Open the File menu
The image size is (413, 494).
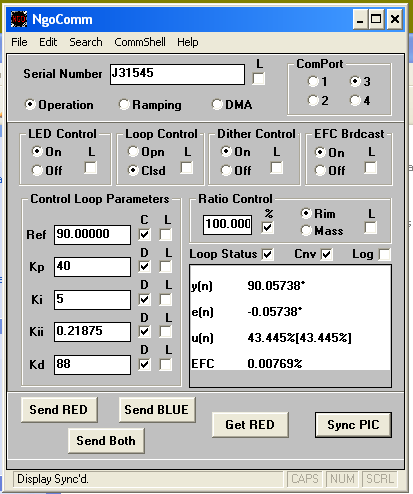(x=19, y=42)
